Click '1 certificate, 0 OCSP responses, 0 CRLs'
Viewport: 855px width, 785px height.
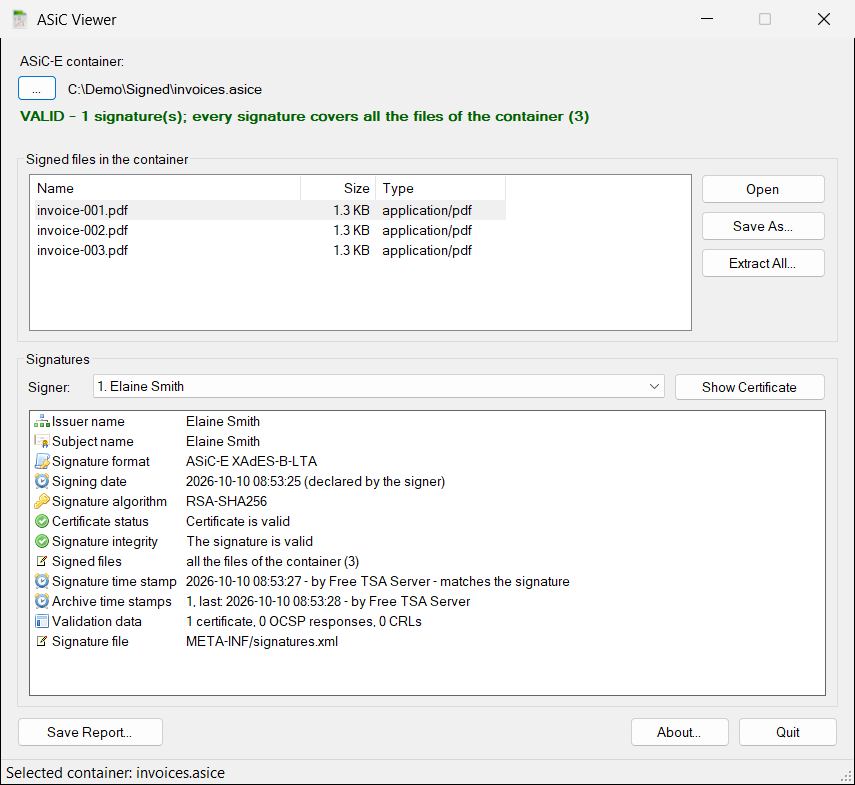[304, 621]
